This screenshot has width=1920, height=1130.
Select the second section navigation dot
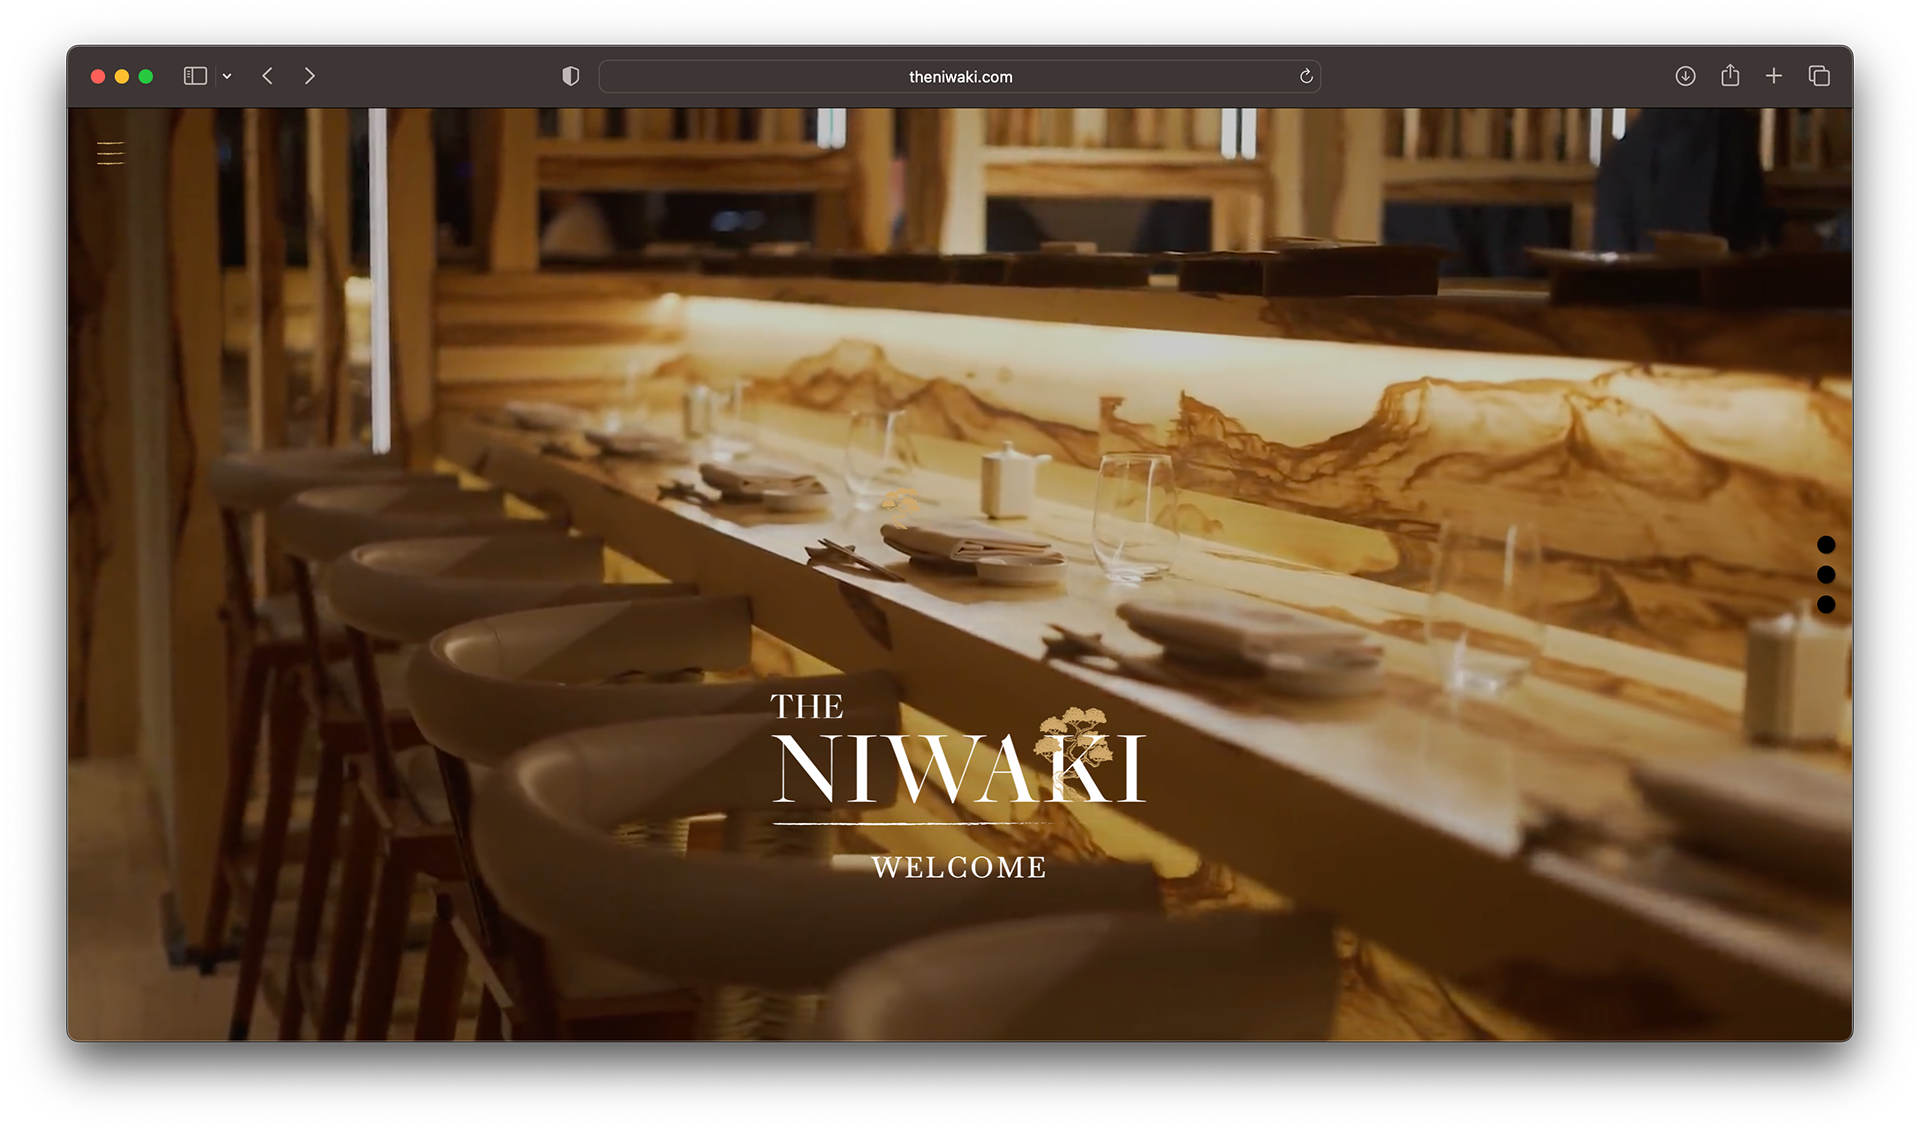1826,575
